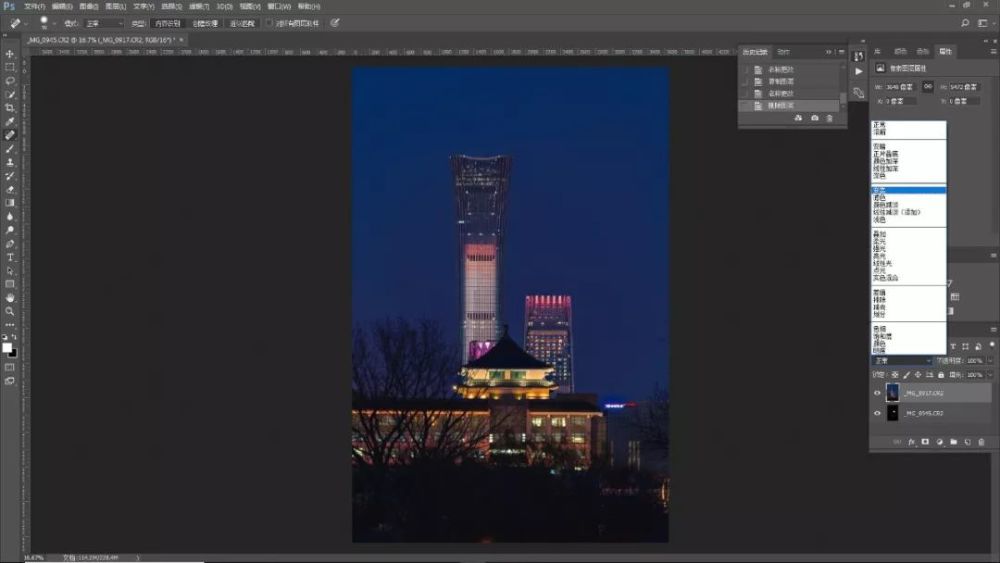Select the Path Selection tool

10,270
